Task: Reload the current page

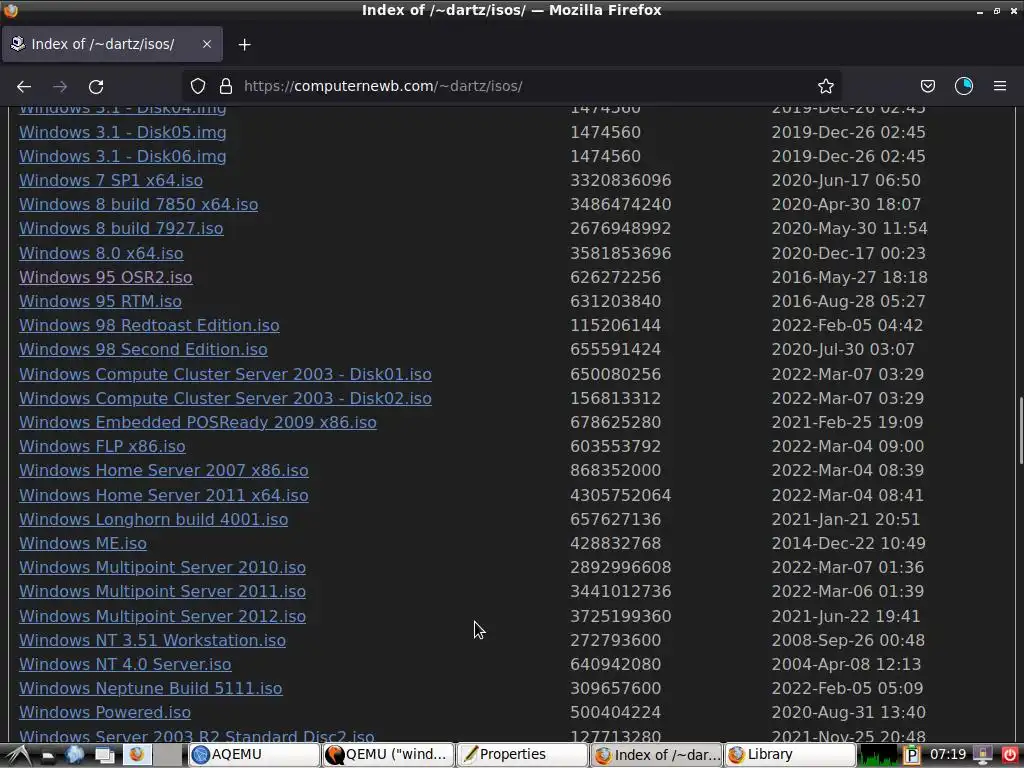Action: pyautogui.click(x=96, y=86)
